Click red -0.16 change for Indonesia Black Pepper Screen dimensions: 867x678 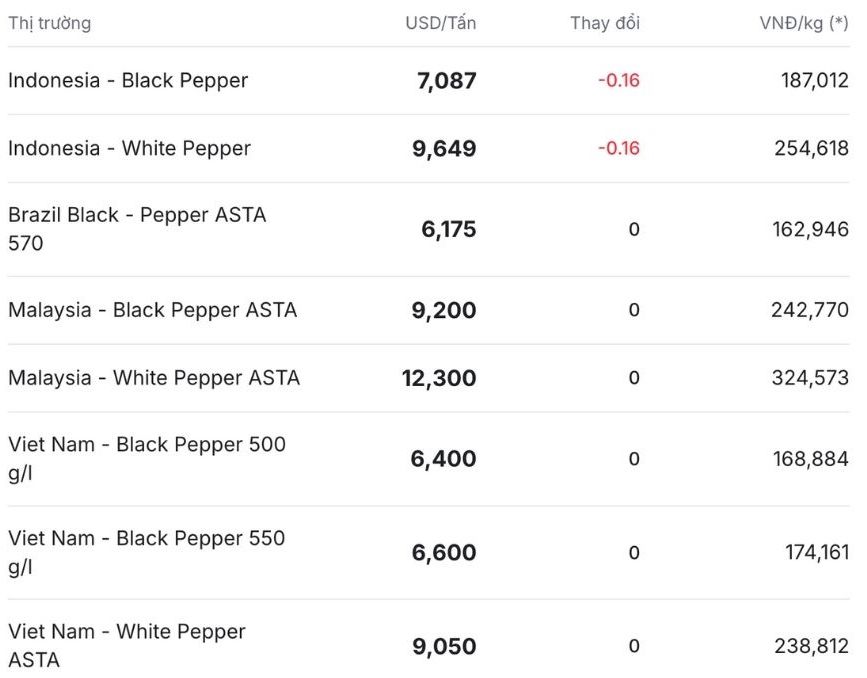point(618,81)
